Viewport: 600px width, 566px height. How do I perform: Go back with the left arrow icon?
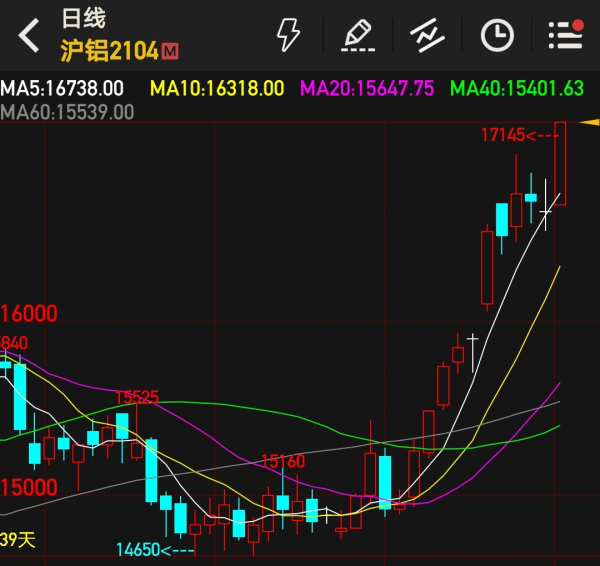29,35
